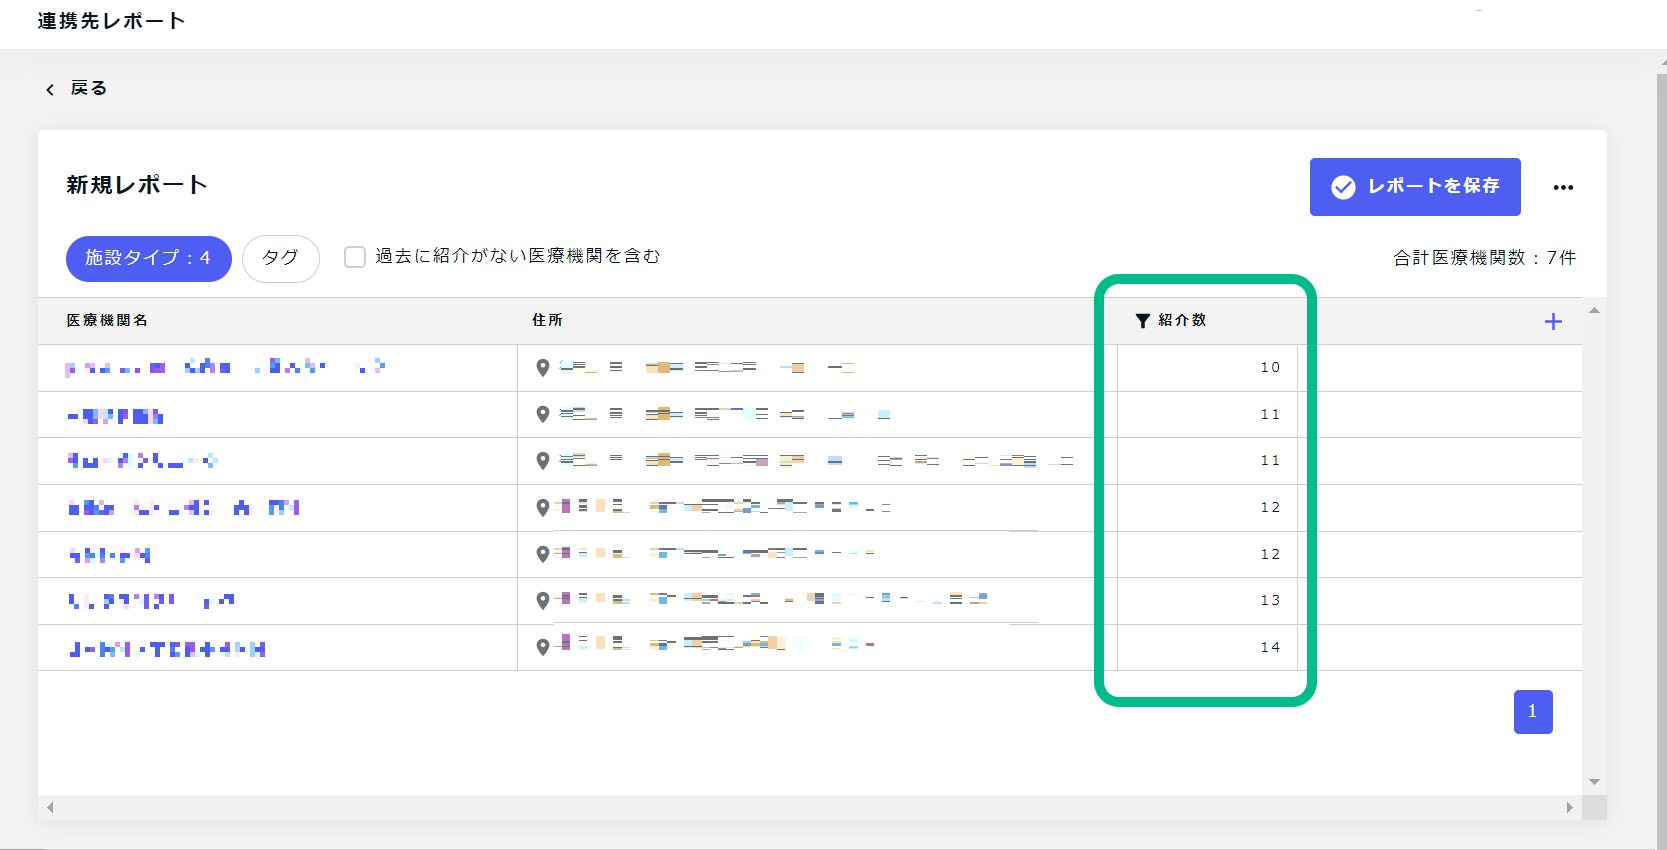This screenshot has height=850, width=1667.
Task: Click the horizontal scrollbar's right arrow
Action: 1569,807
